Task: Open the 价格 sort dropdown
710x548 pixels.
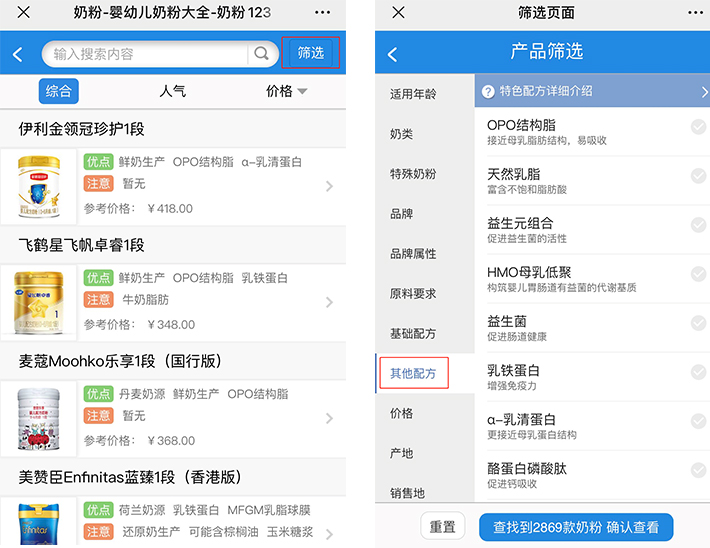Action: click(x=286, y=91)
